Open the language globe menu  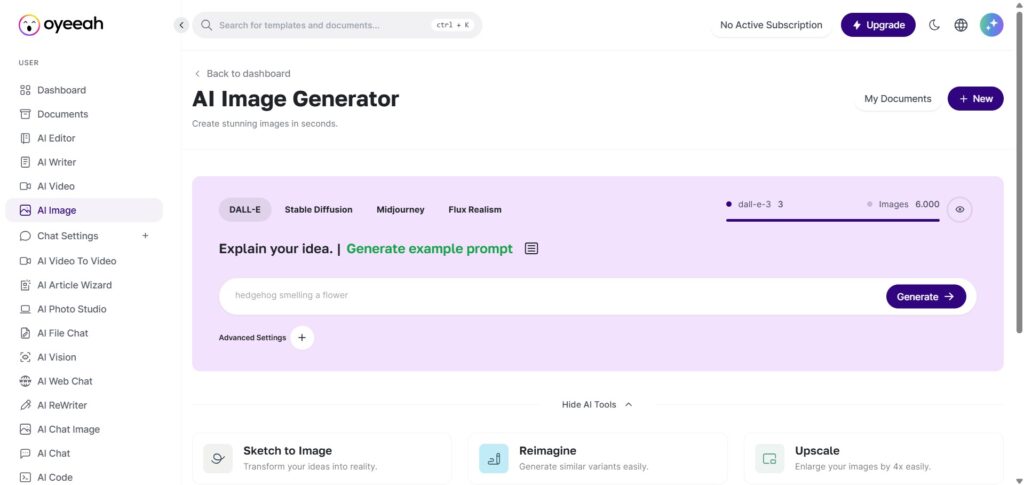point(961,25)
